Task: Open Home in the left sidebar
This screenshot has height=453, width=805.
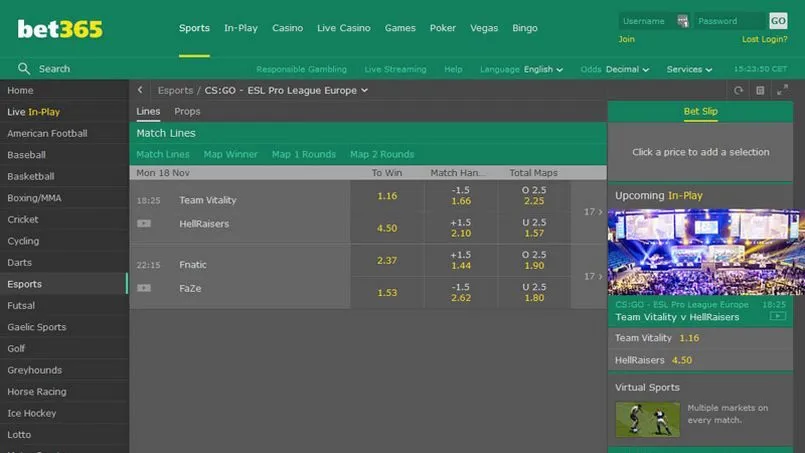Action: point(64,90)
